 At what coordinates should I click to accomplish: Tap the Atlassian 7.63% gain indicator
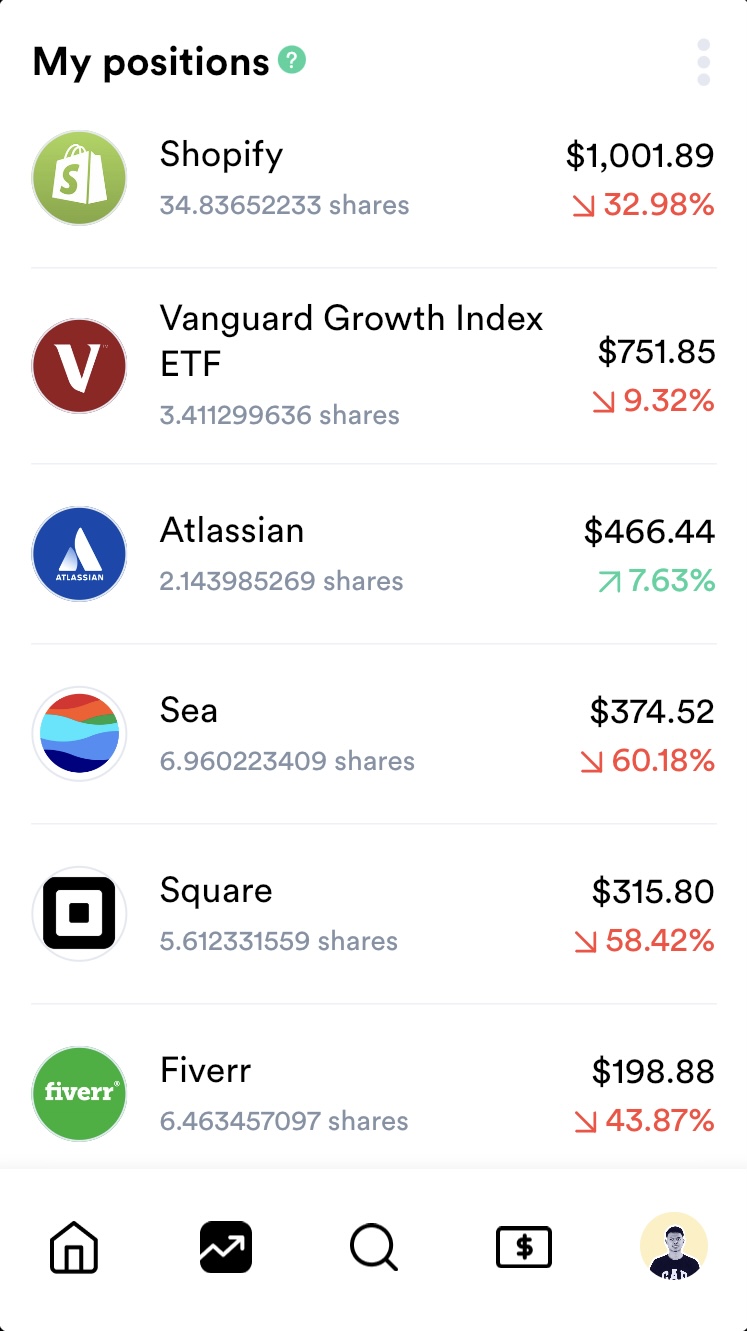click(656, 581)
